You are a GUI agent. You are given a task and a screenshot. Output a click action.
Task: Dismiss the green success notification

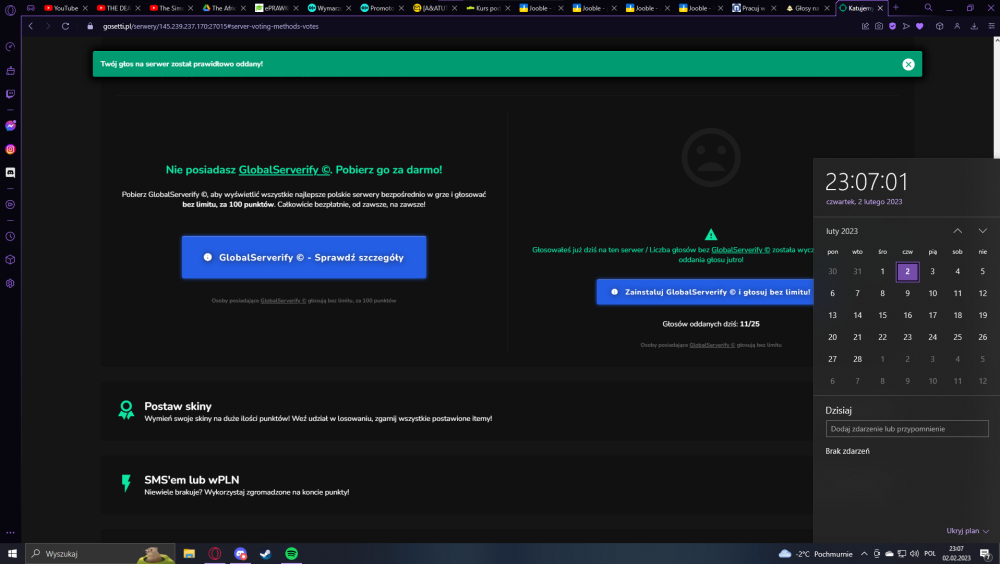tap(908, 64)
